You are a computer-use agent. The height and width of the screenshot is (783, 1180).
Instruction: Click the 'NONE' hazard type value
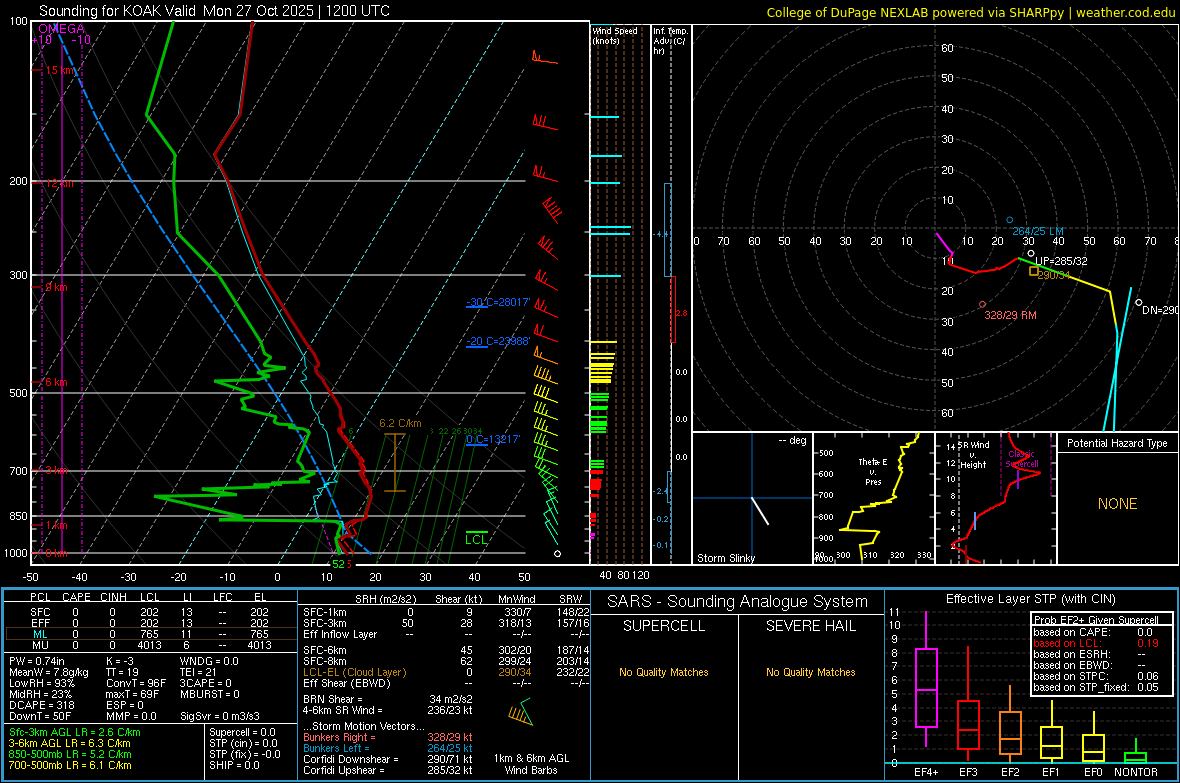click(x=1117, y=504)
